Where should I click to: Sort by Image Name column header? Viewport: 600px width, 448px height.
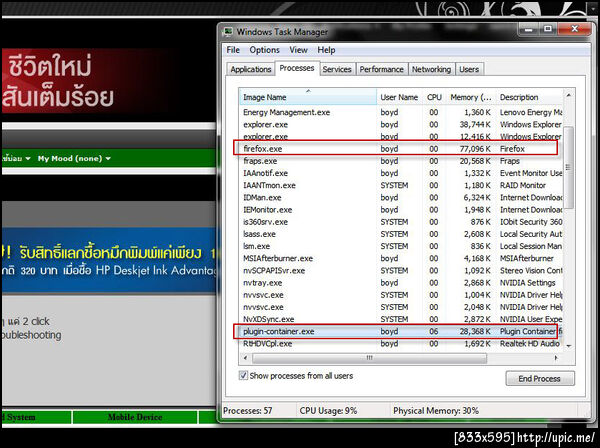pos(308,97)
